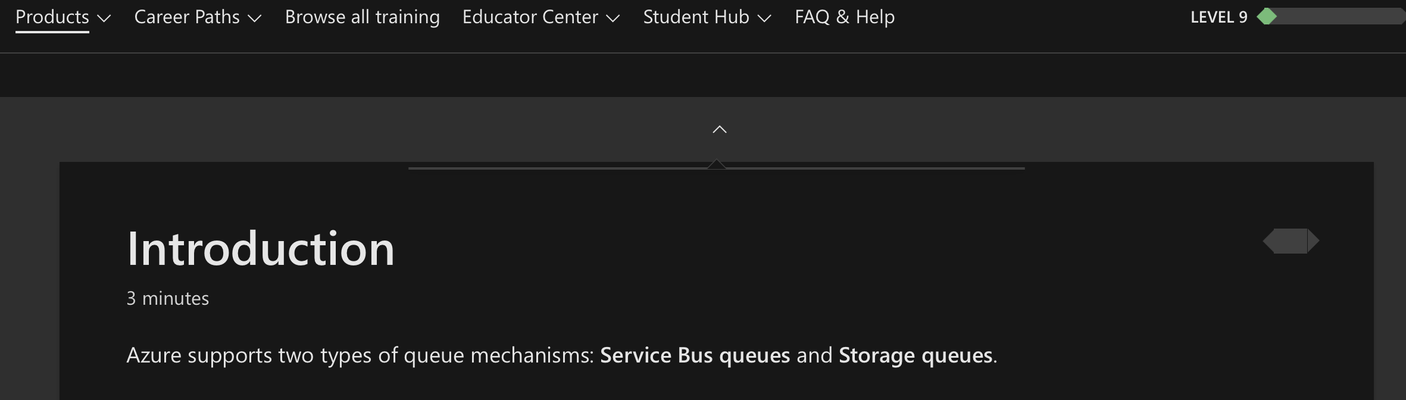Click the LEVEL 9 label
The width and height of the screenshot is (1406, 400).
1219,17
